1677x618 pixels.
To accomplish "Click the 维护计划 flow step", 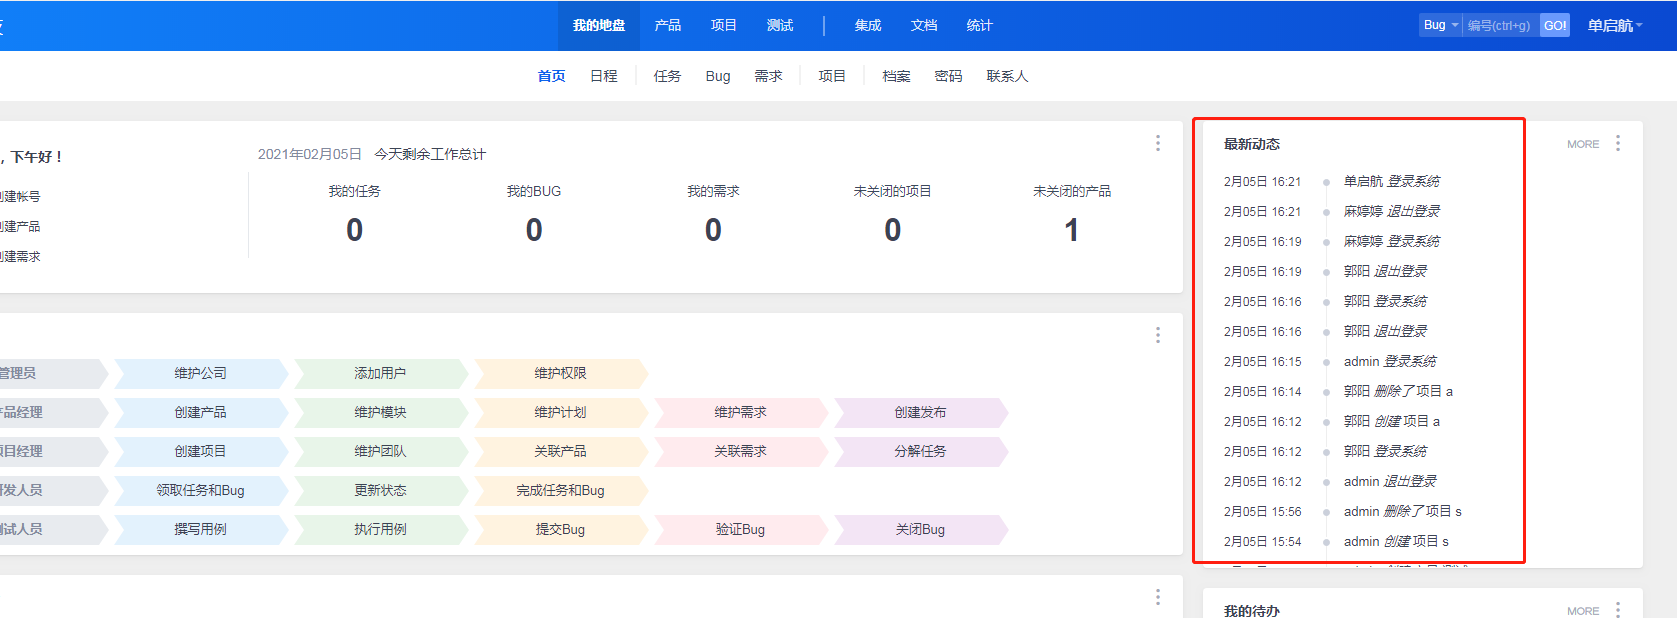I will click(x=561, y=412).
